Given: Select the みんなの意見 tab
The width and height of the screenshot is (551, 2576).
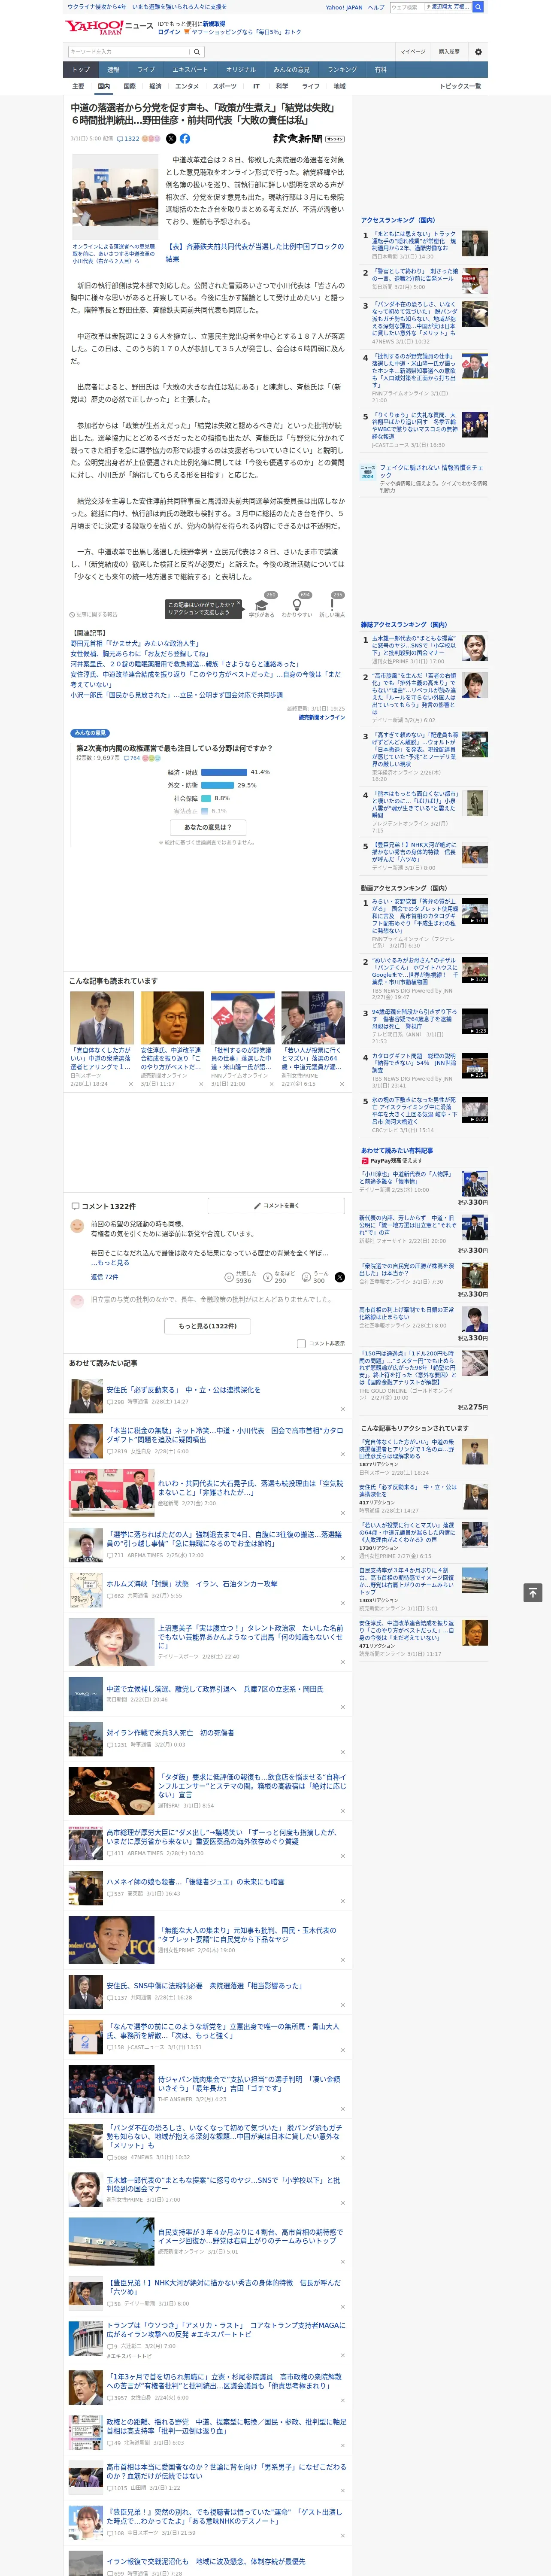Looking at the screenshot, I should coord(291,70).
